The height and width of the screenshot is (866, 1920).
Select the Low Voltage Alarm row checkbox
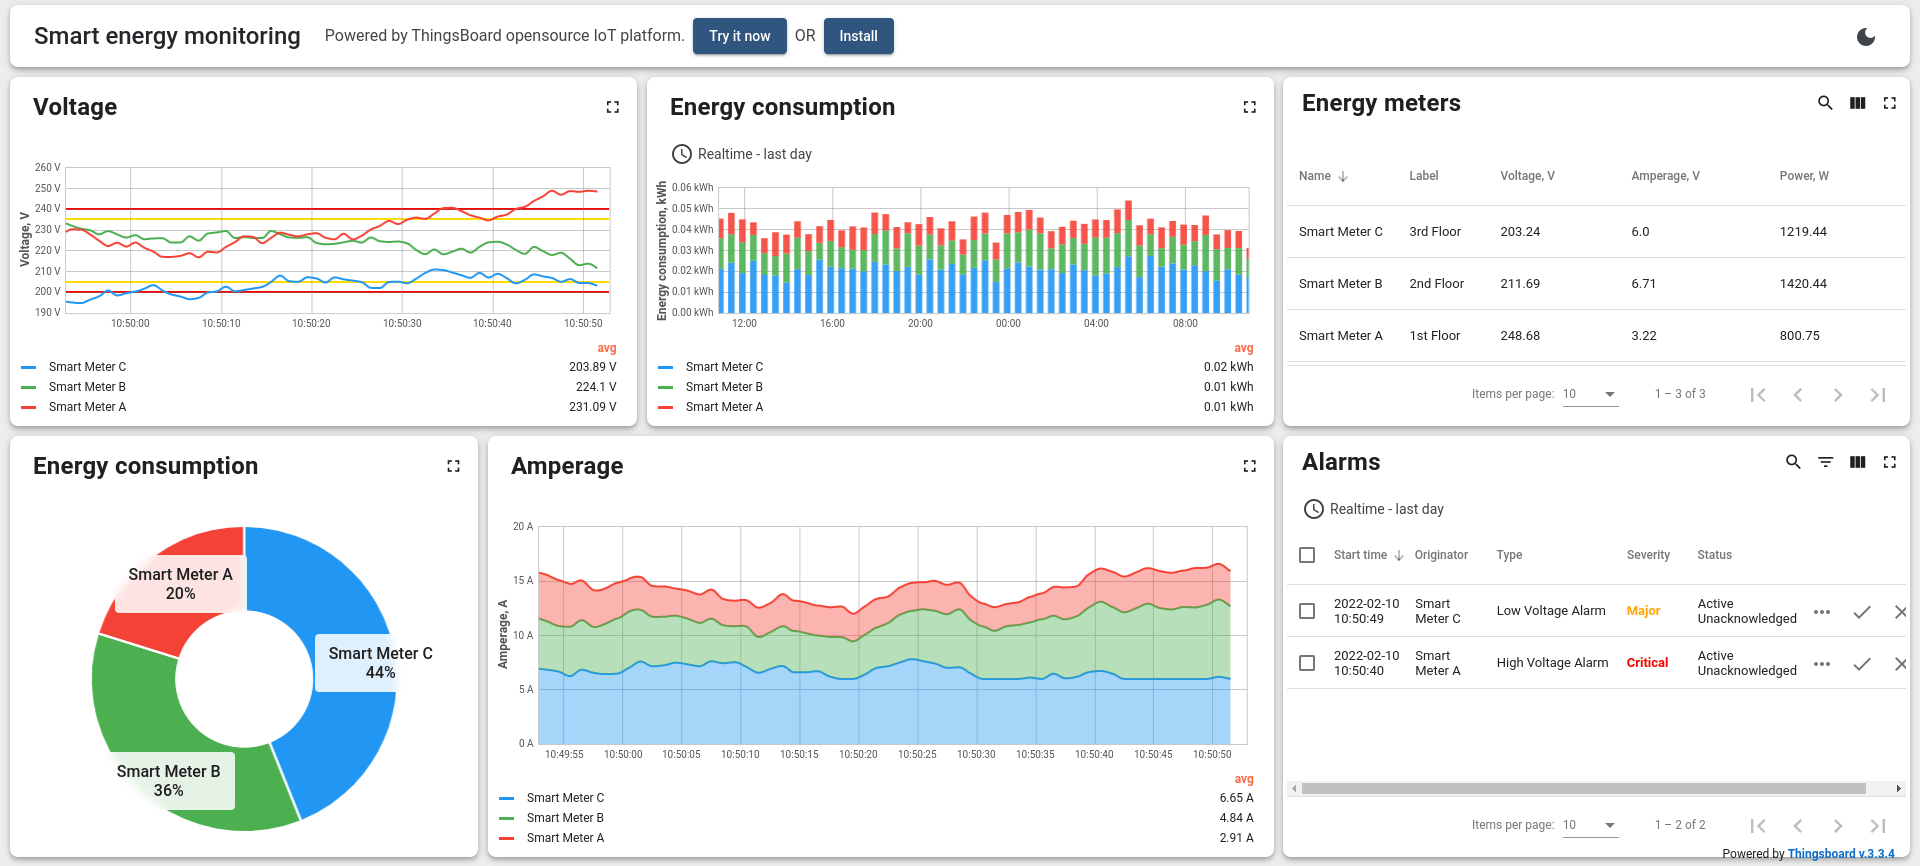[x=1307, y=611]
